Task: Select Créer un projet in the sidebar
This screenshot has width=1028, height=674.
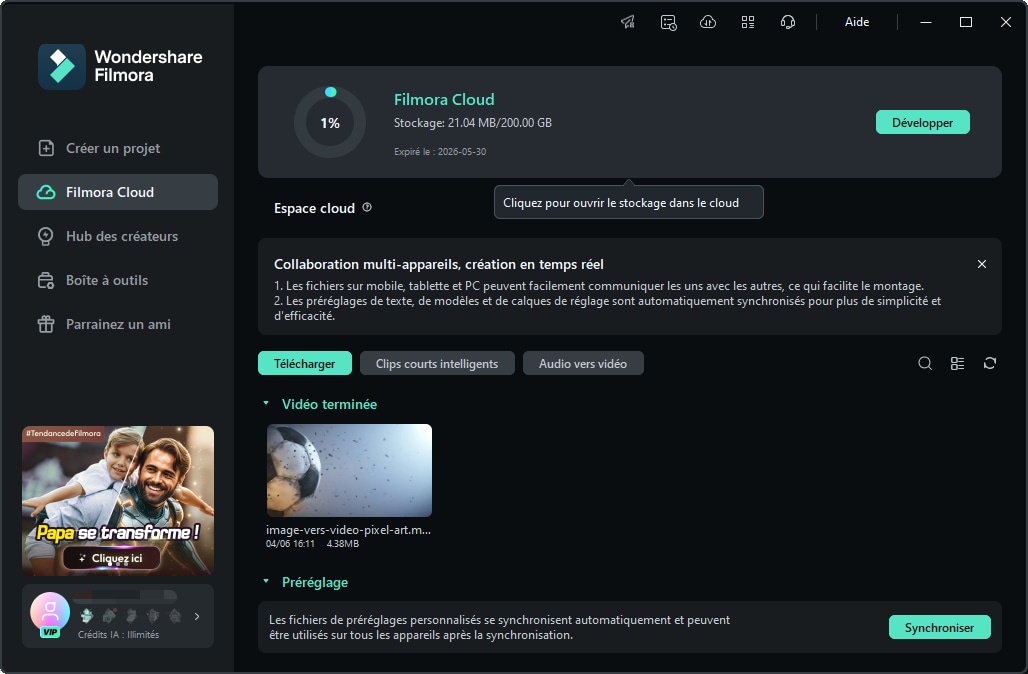Action: coord(118,148)
